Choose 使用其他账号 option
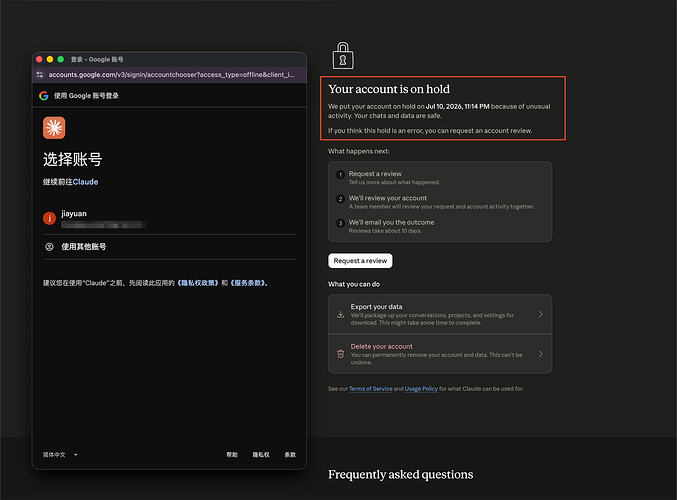The width and height of the screenshot is (677, 500). pos(169,247)
